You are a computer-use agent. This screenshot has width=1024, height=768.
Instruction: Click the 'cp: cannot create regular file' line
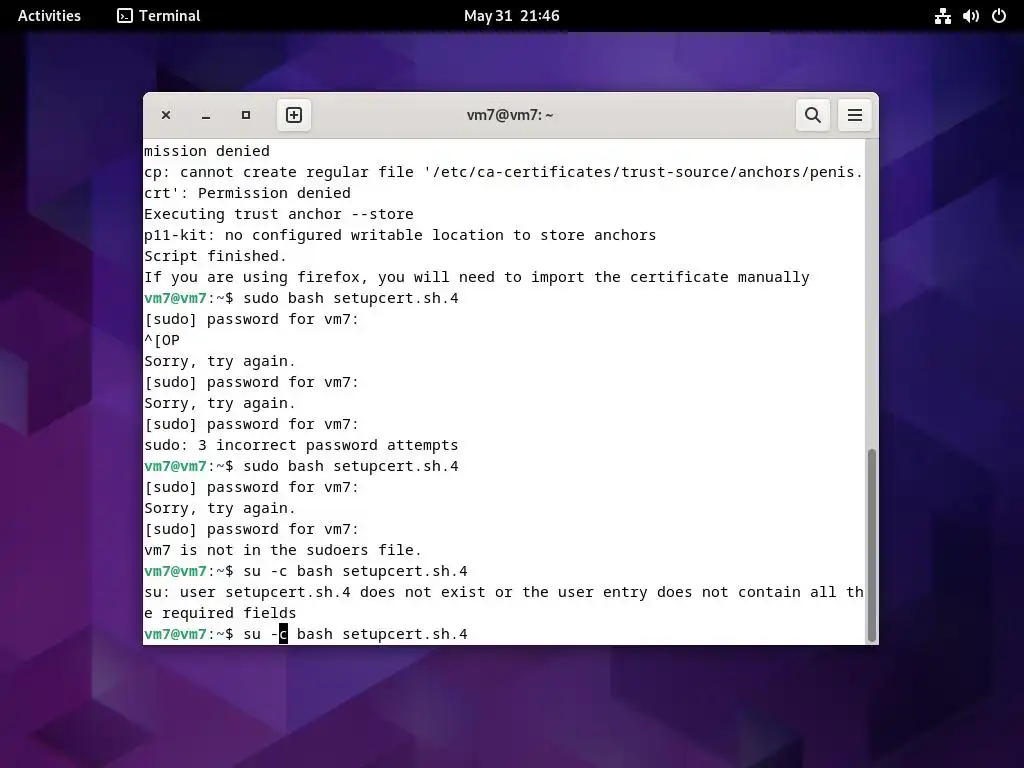(504, 172)
